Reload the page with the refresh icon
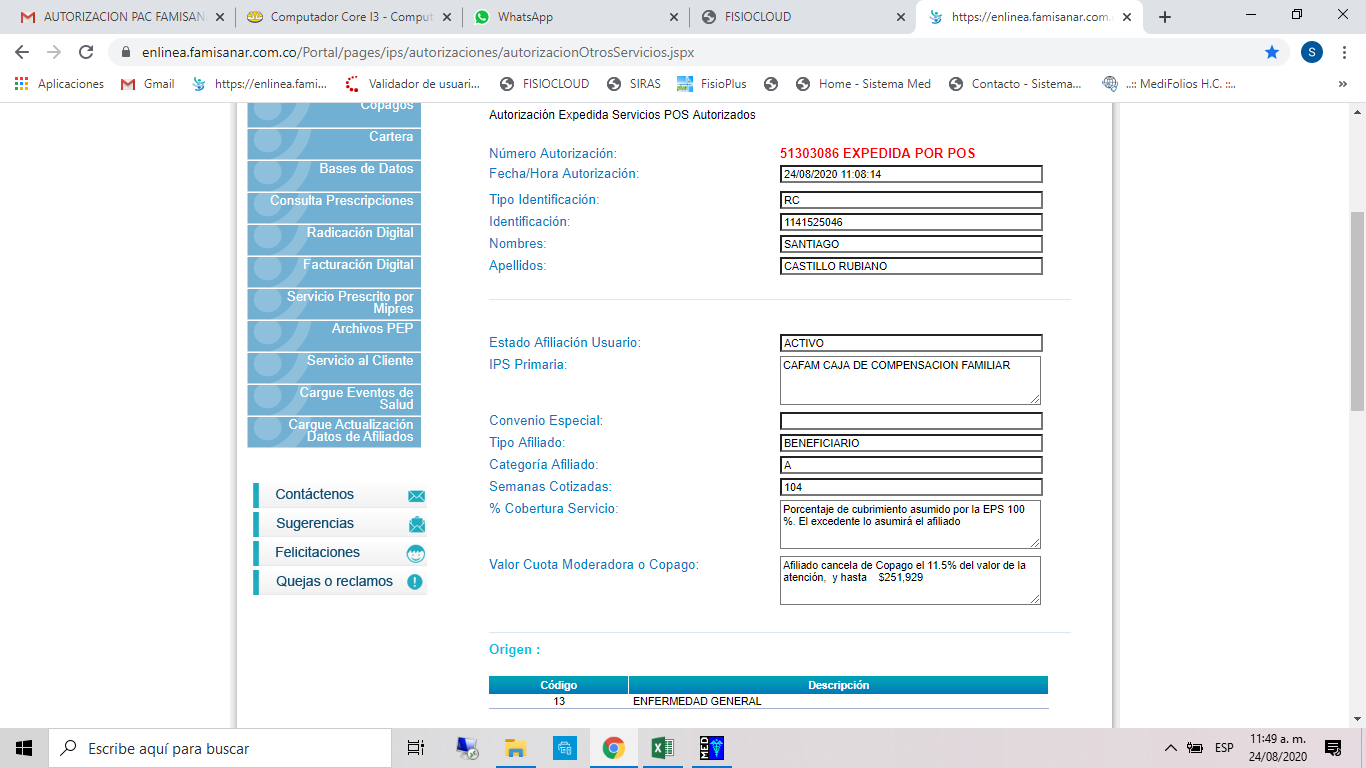The image size is (1366, 768). coord(86,52)
